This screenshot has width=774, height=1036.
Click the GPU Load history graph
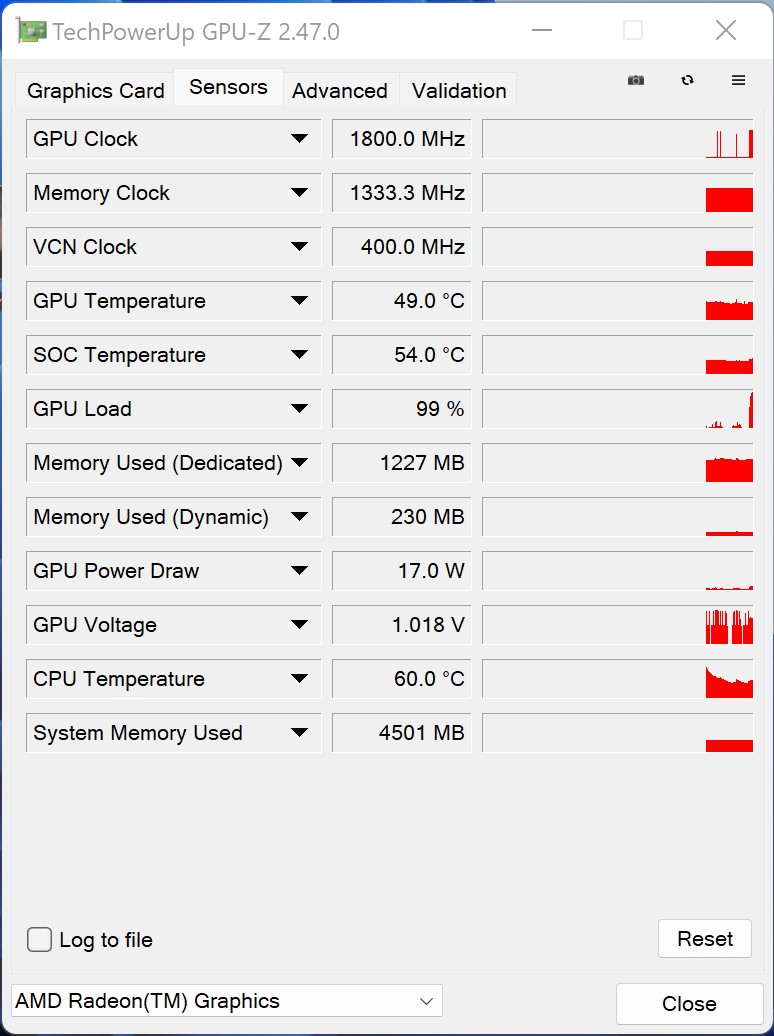(617, 409)
